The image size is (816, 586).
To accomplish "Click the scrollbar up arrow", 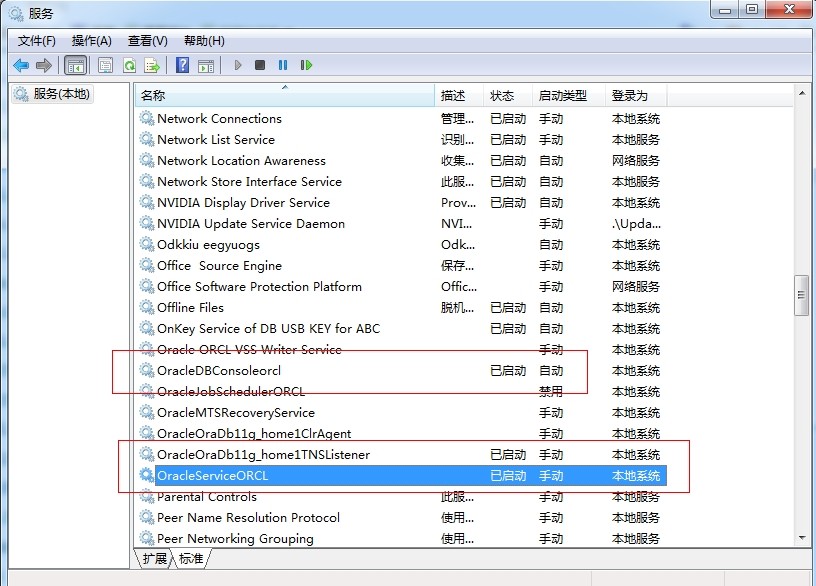I will coord(801,93).
